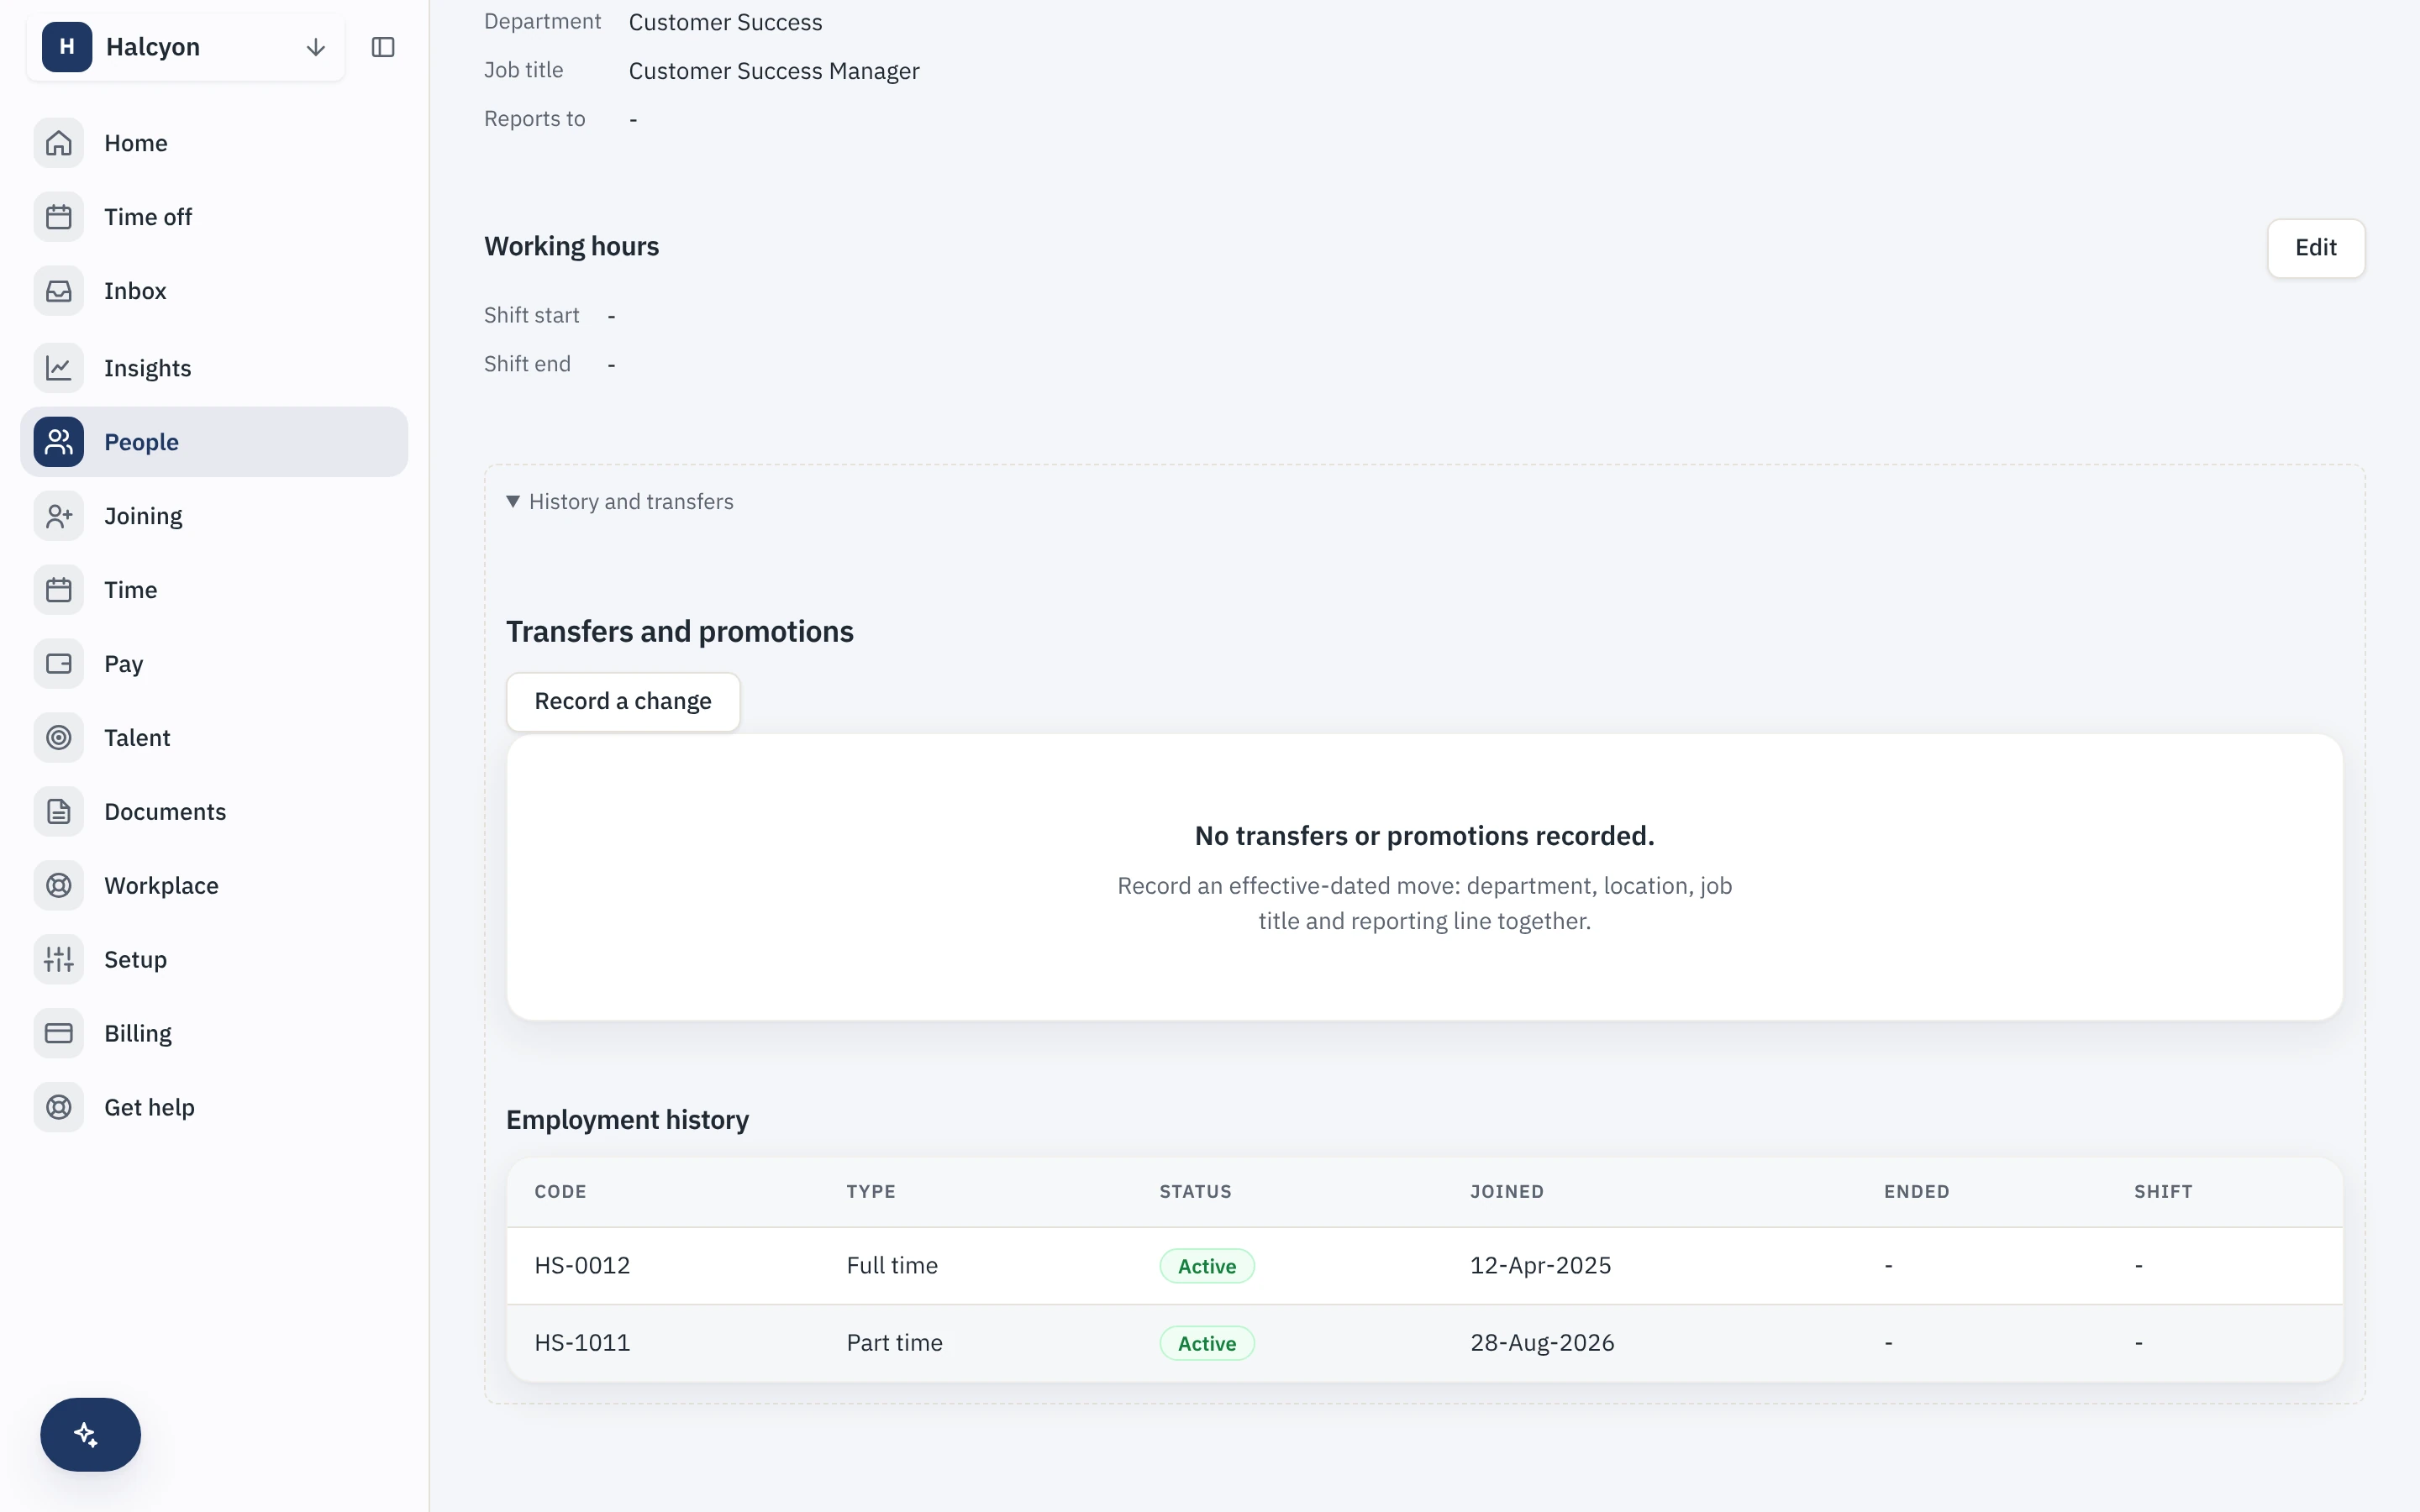Open the Time off calendar icon
The height and width of the screenshot is (1512, 2420).
[59, 217]
